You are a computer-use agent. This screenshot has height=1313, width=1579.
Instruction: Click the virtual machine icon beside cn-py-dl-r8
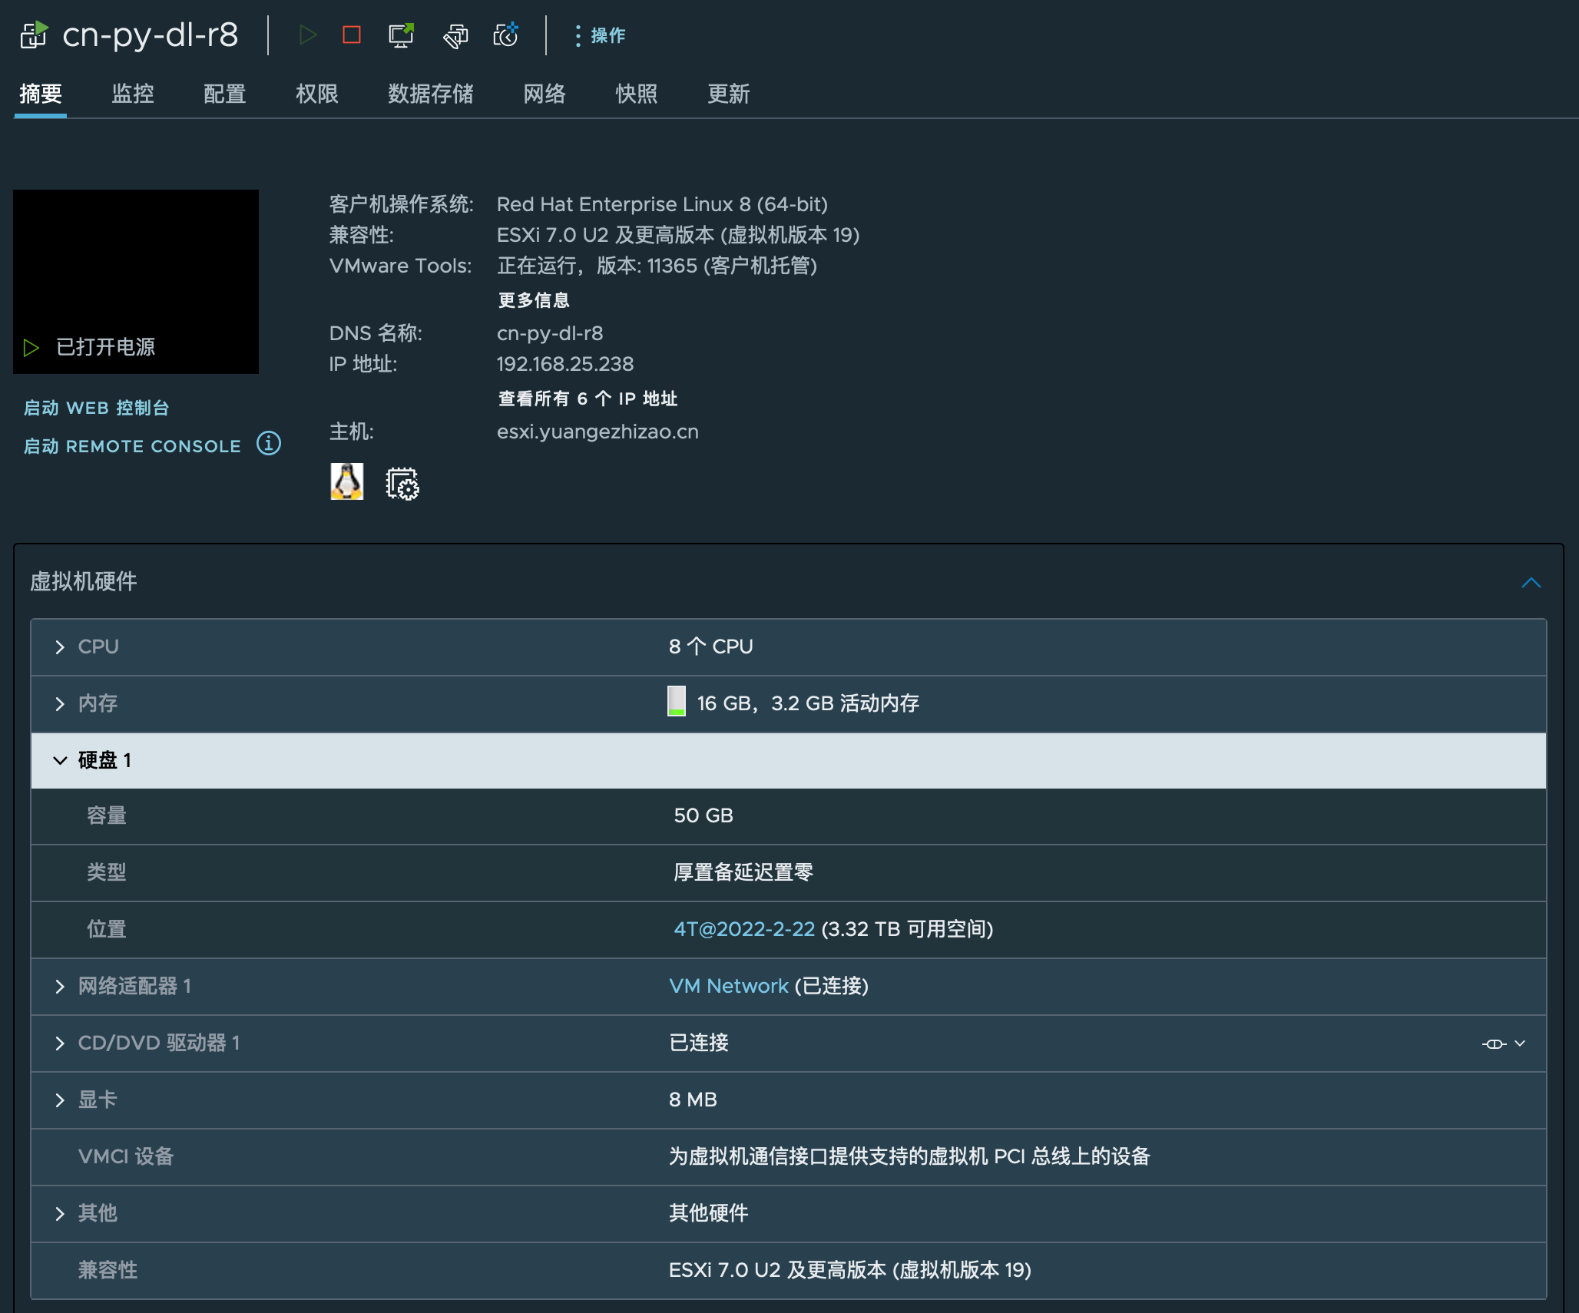(x=33, y=35)
